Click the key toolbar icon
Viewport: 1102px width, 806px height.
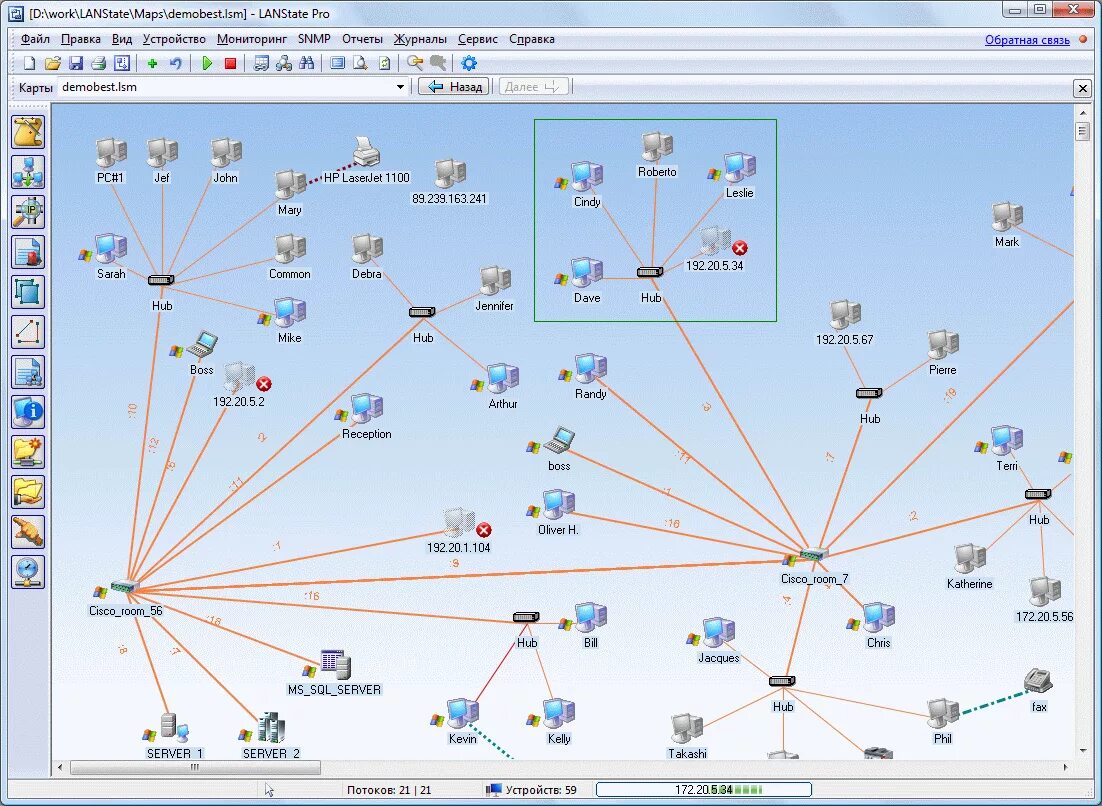415,63
